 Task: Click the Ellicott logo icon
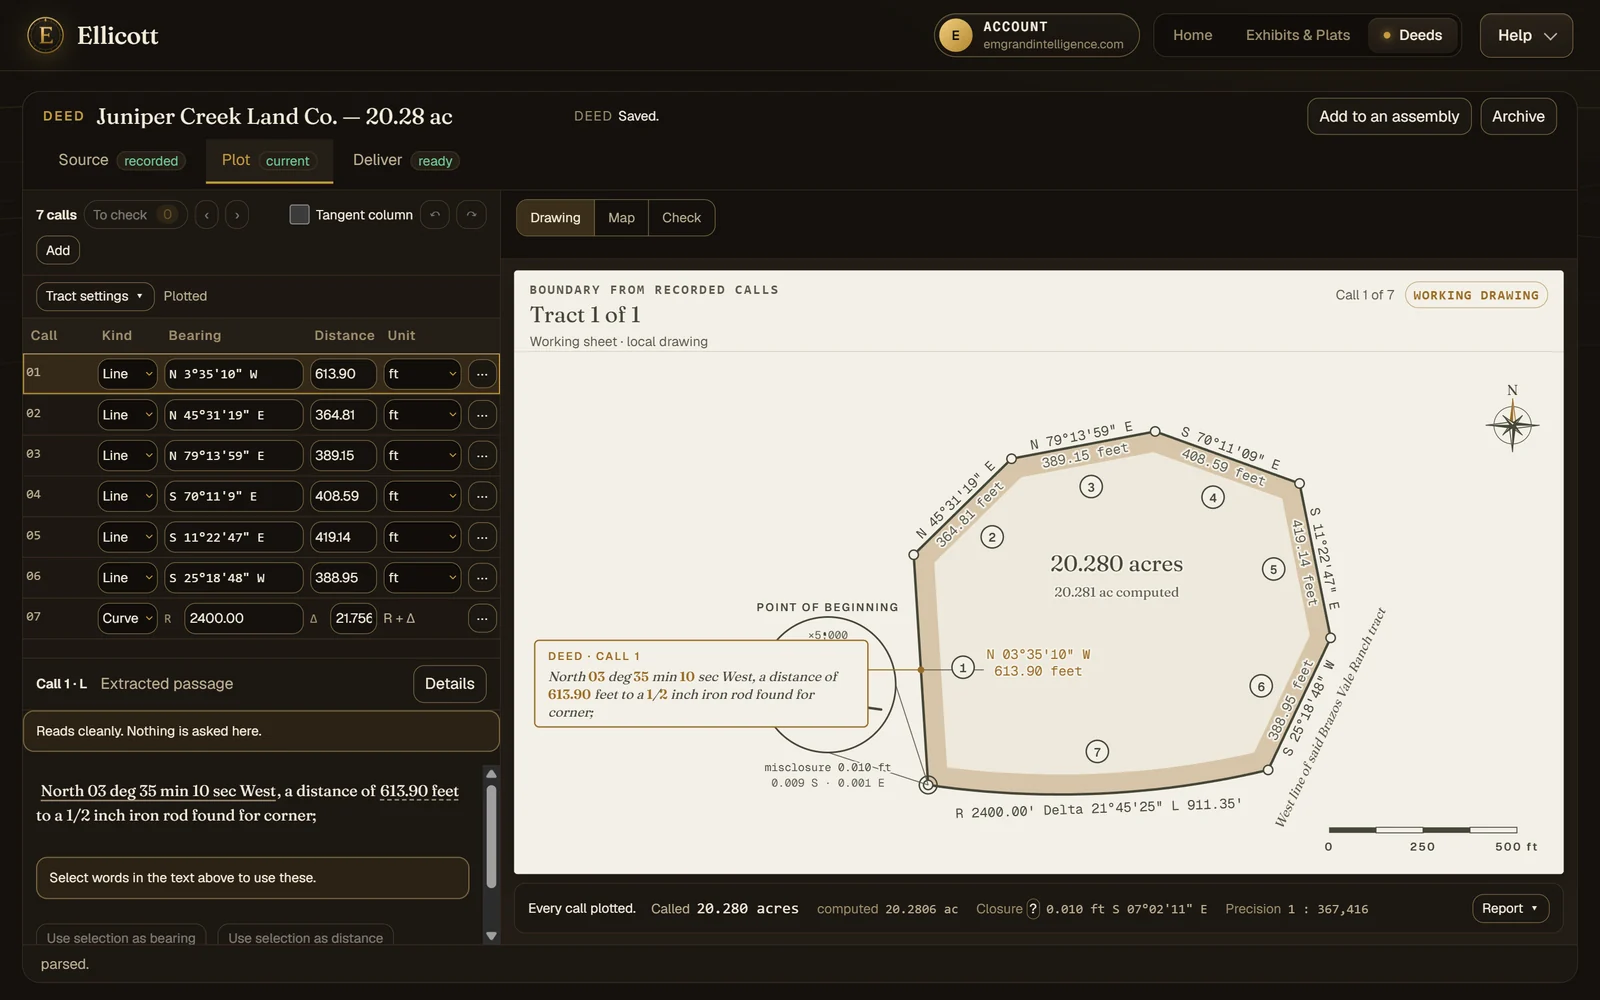45,35
